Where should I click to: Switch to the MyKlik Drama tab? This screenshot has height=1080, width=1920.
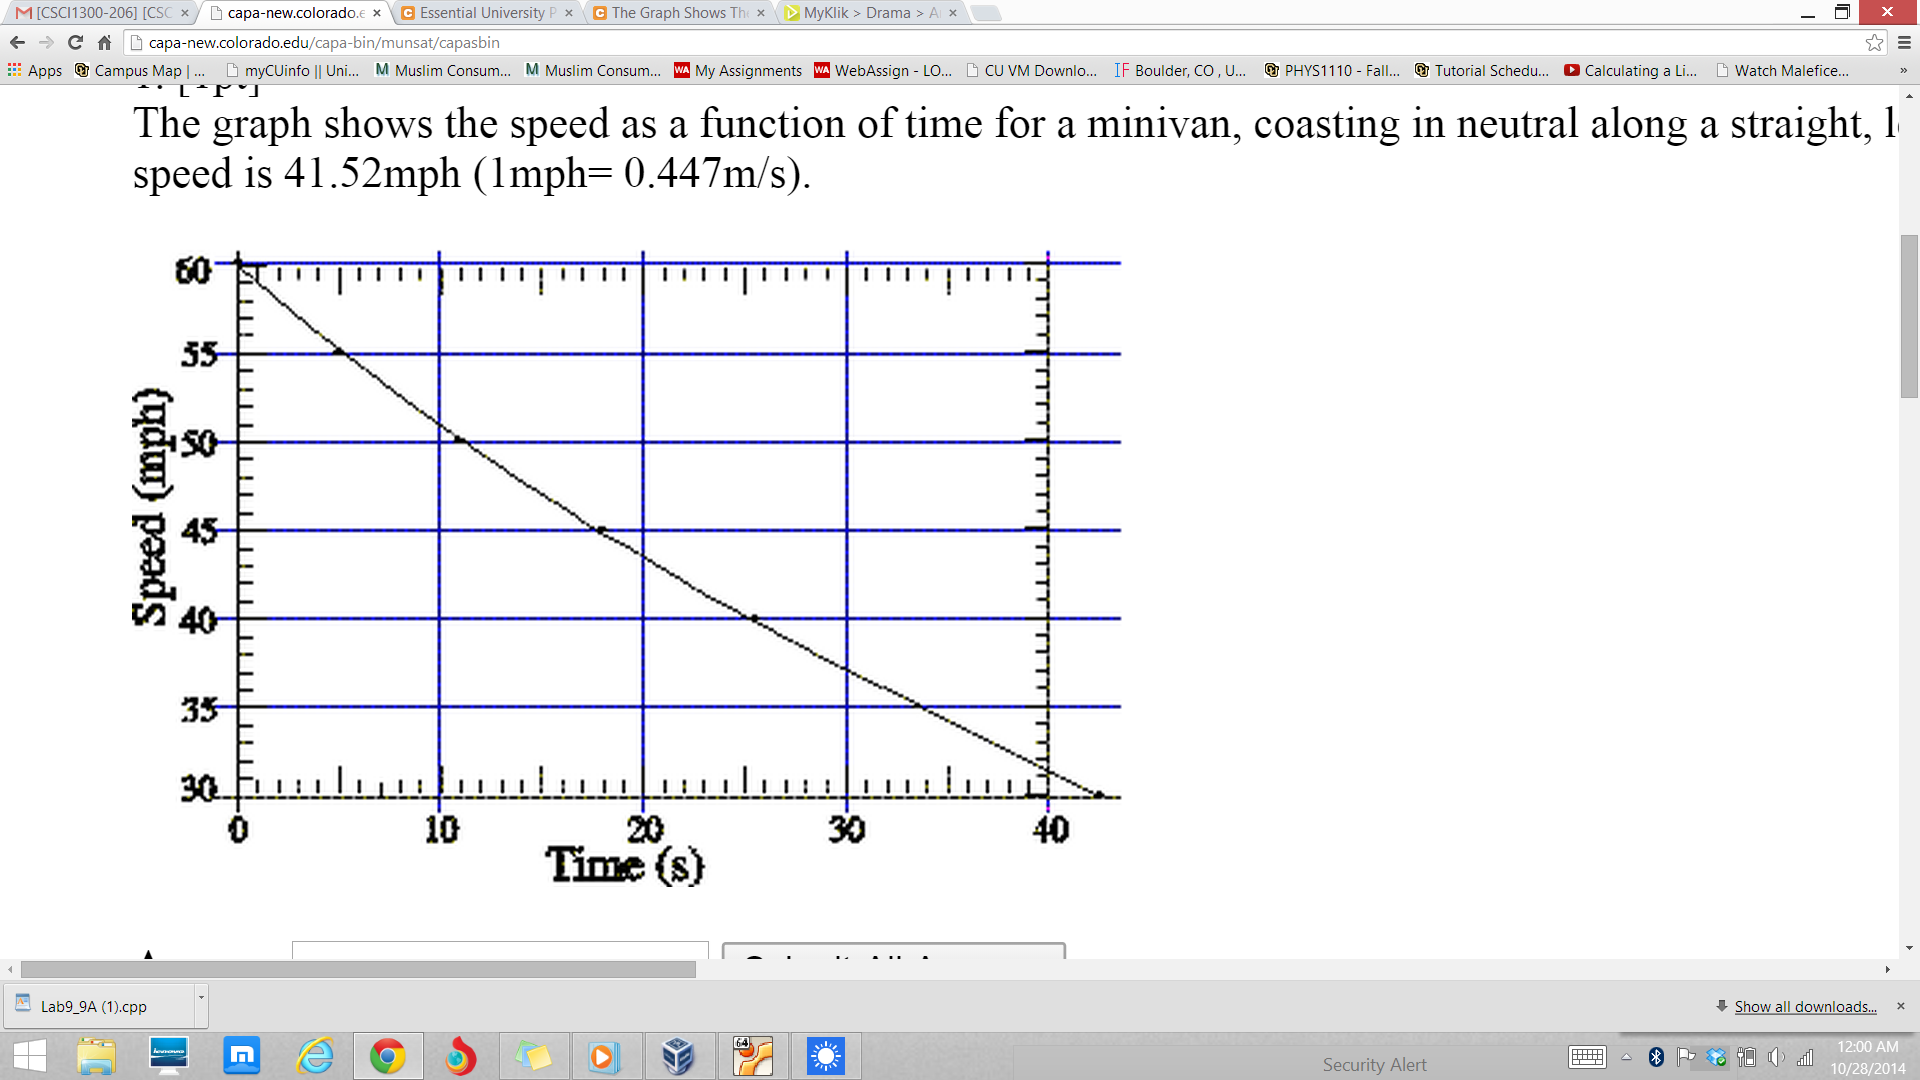pos(863,13)
